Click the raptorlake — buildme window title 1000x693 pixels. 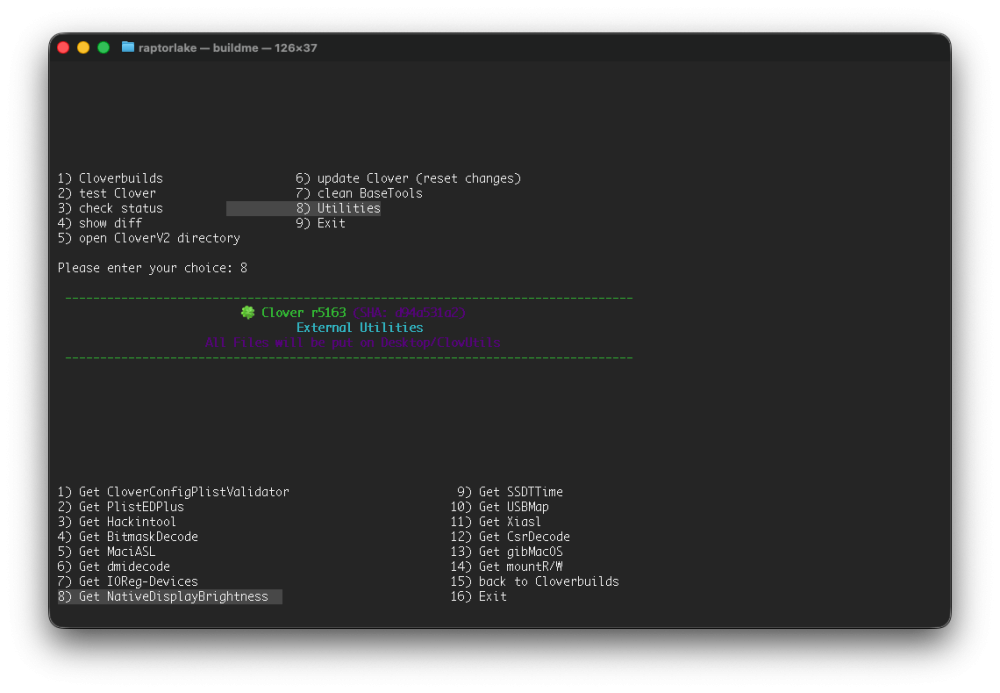(x=228, y=48)
